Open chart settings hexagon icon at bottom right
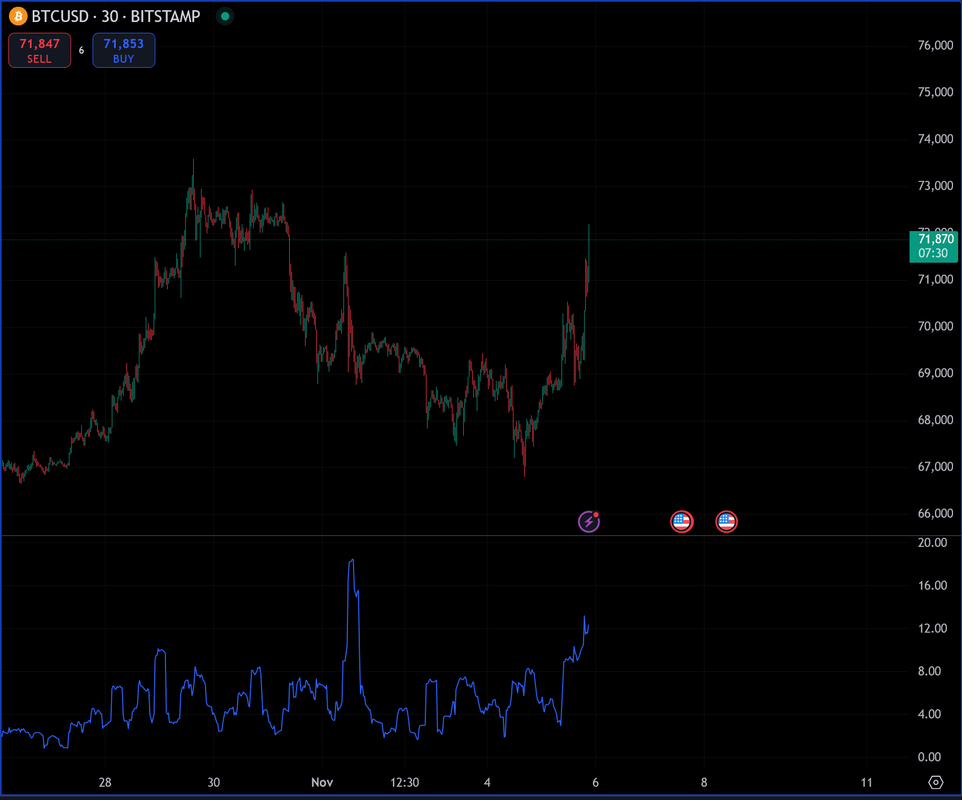Viewport: 962px width, 800px height. click(936, 782)
